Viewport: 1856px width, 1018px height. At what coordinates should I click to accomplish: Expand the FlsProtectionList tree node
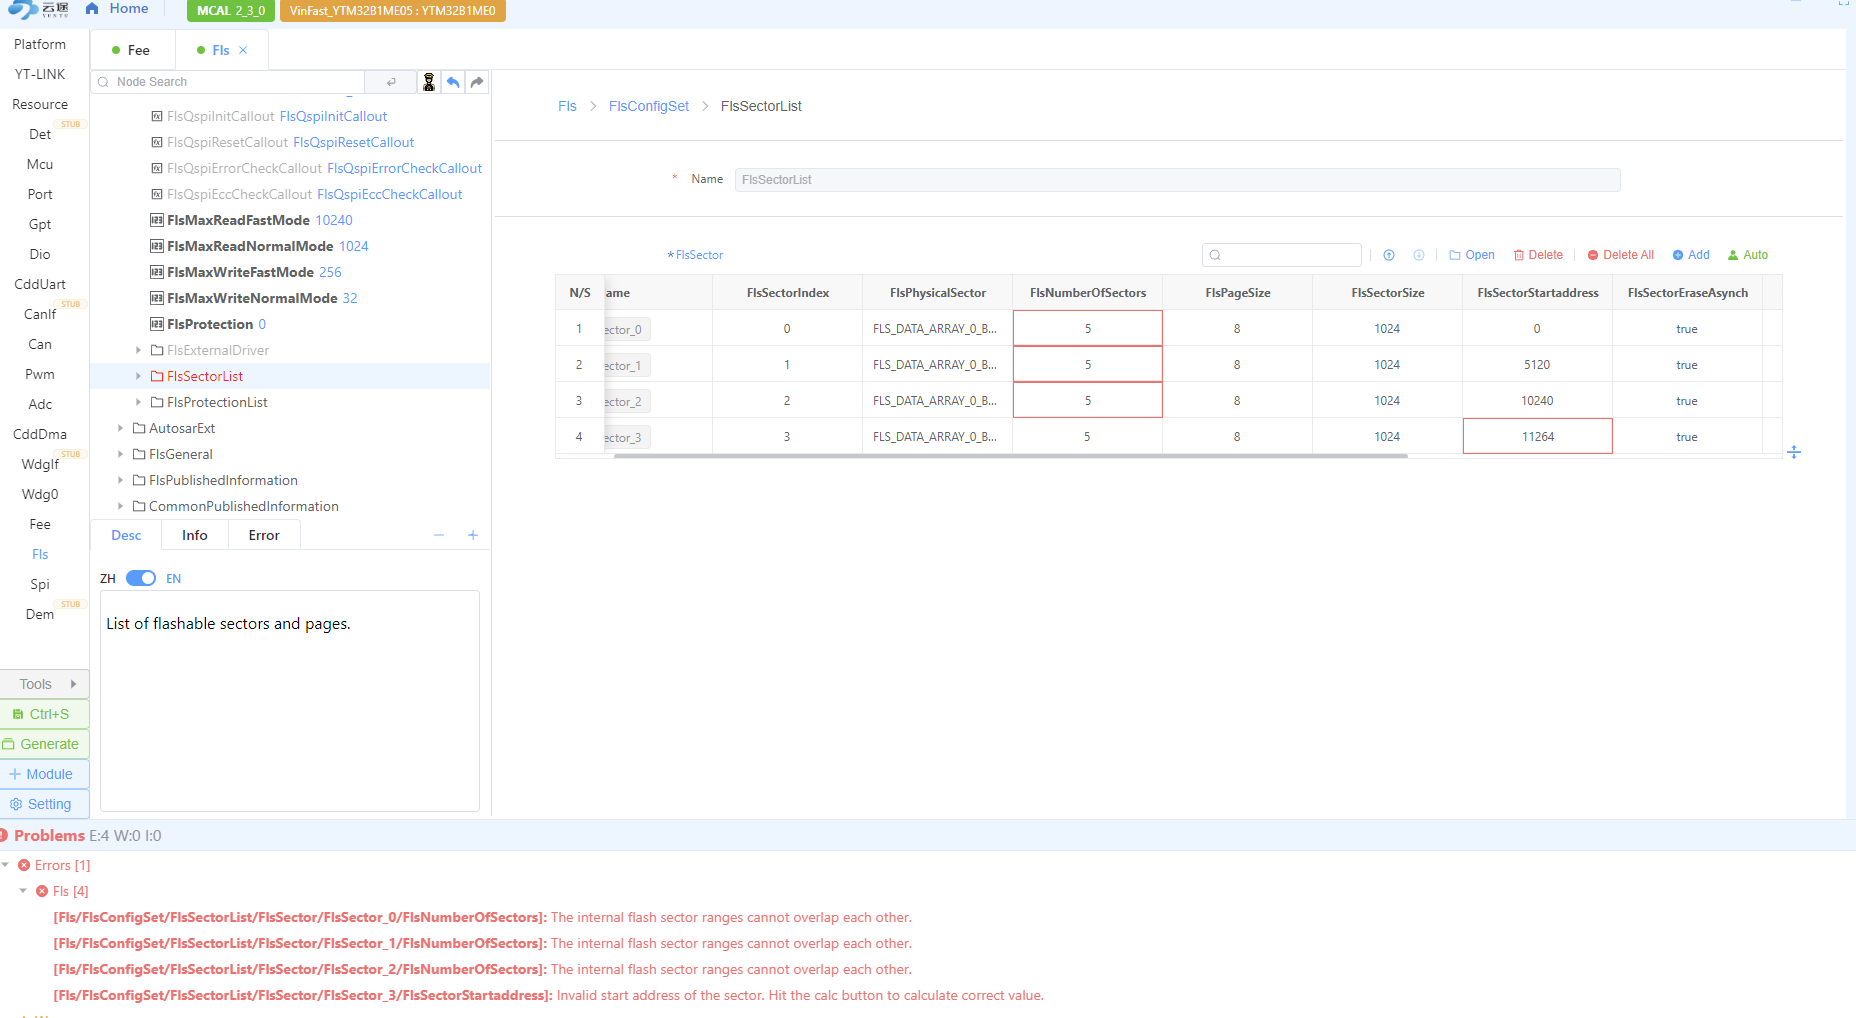tap(138, 402)
